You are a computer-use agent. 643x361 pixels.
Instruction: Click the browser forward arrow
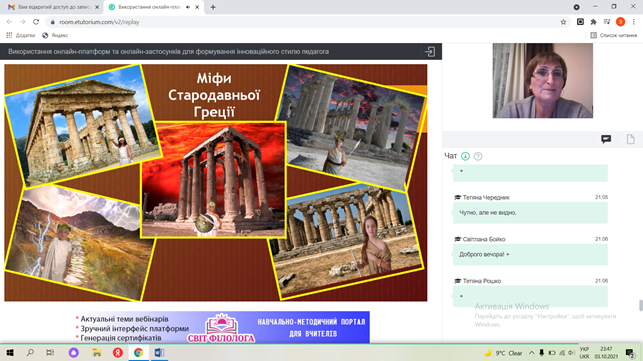pos(23,22)
